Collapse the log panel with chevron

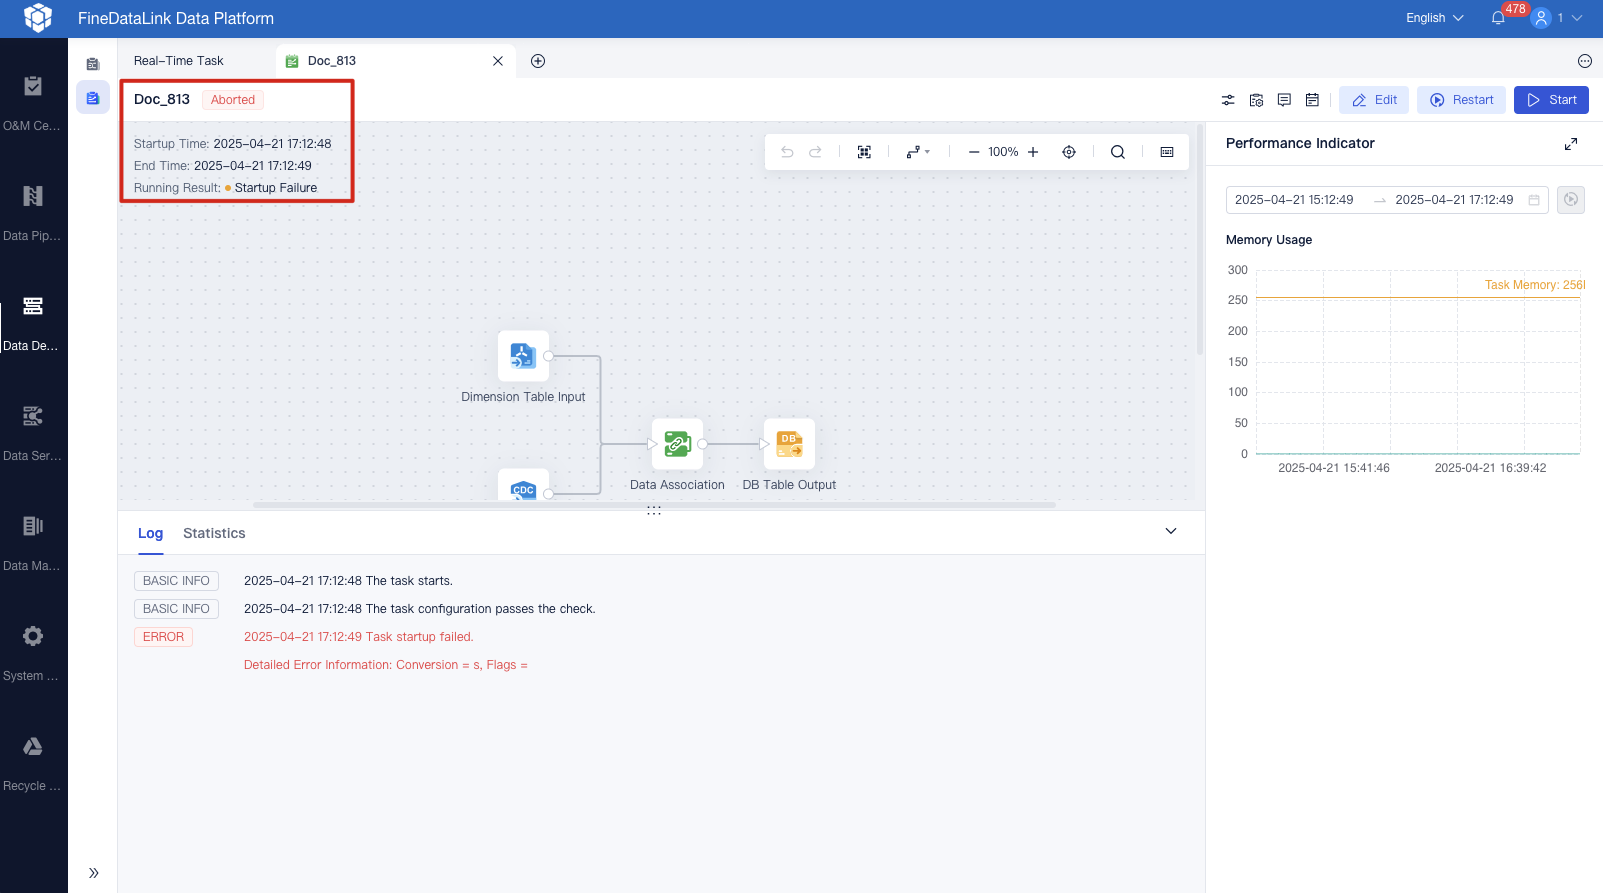pyautogui.click(x=1171, y=531)
